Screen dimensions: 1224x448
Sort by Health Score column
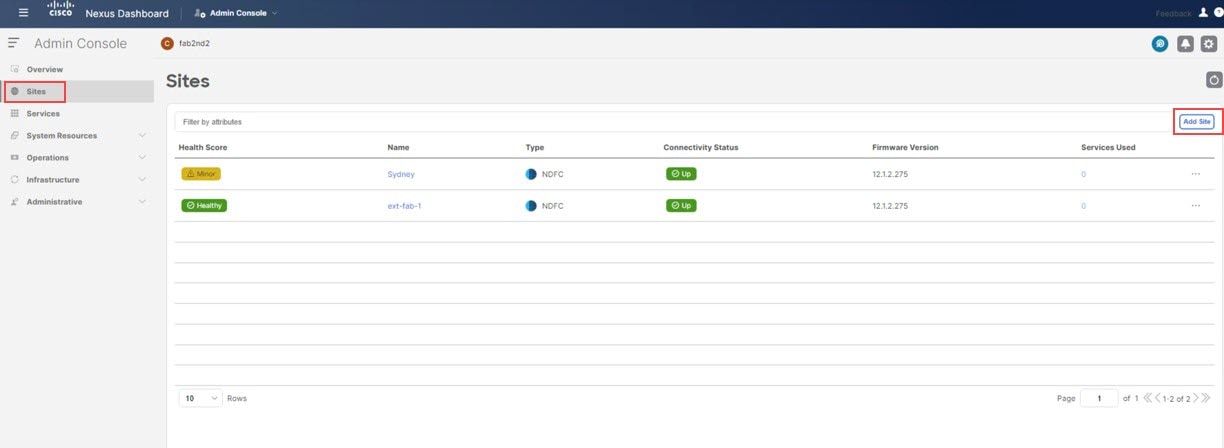tap(203, 147)
